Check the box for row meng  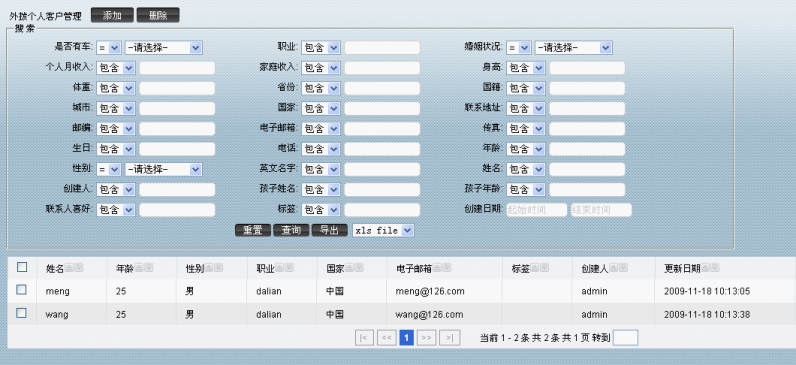pos(21,289)
